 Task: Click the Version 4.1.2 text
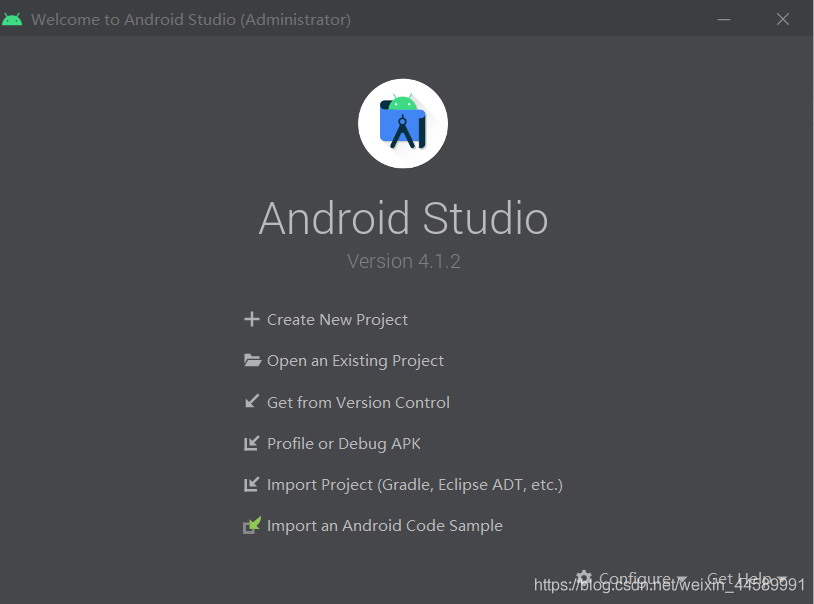click(x=403, y=261)
